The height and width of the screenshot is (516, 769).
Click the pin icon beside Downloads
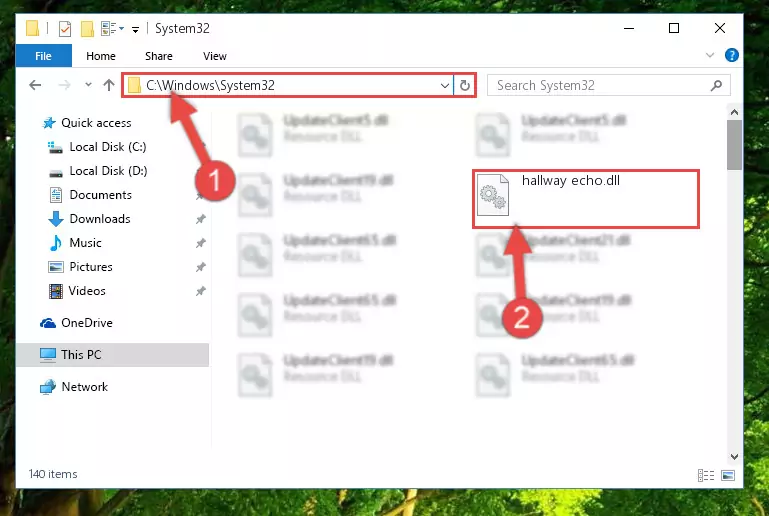tap(201, 219)
